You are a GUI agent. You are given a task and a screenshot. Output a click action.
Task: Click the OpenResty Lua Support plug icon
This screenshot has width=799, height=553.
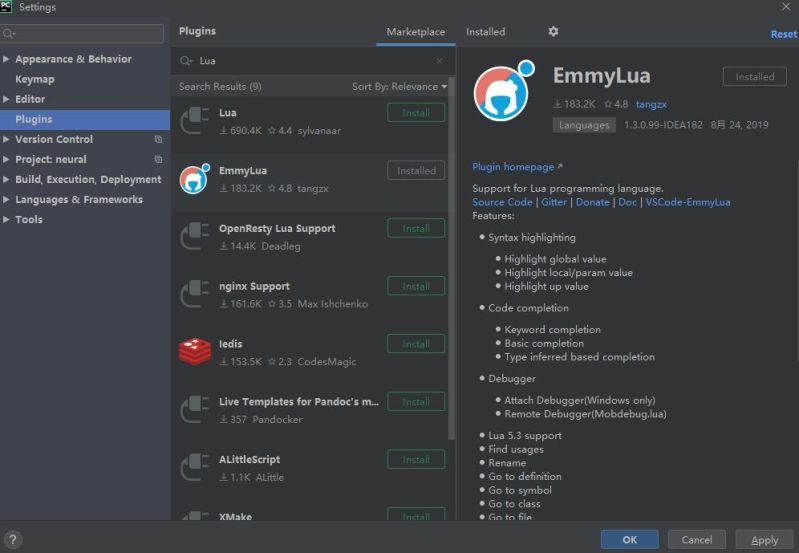point(195,236)
